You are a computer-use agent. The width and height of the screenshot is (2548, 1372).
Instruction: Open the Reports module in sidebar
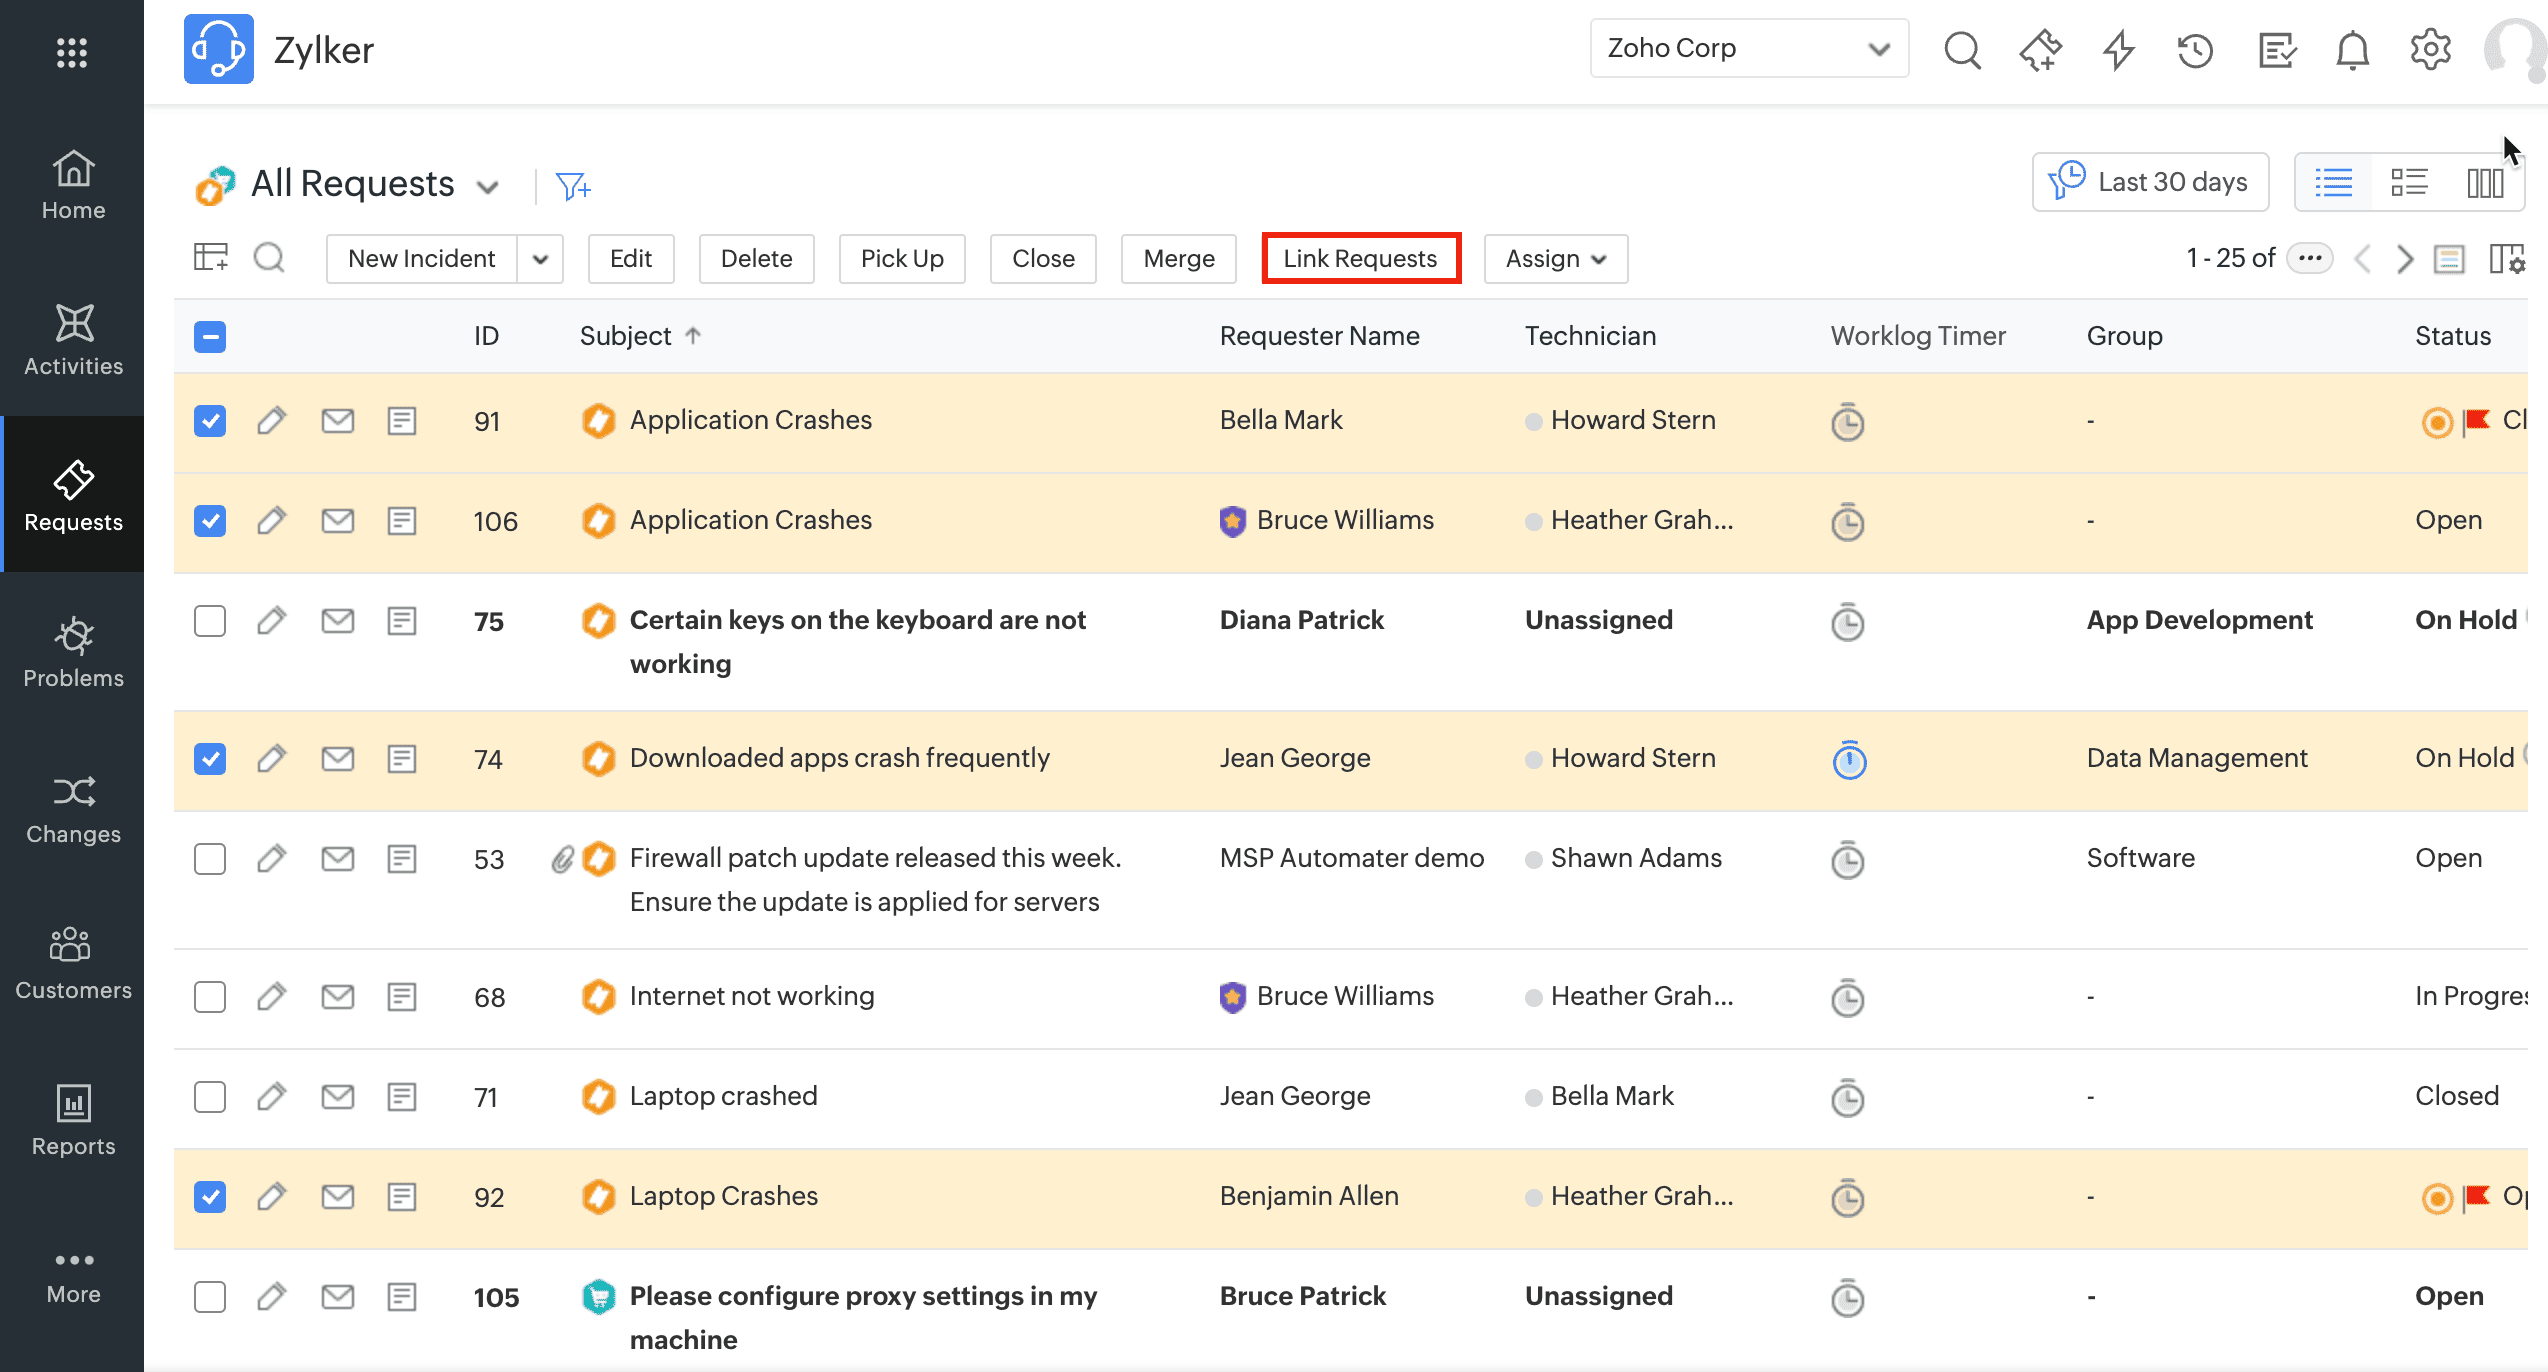pyautogui.click(x=73, y=1120)
